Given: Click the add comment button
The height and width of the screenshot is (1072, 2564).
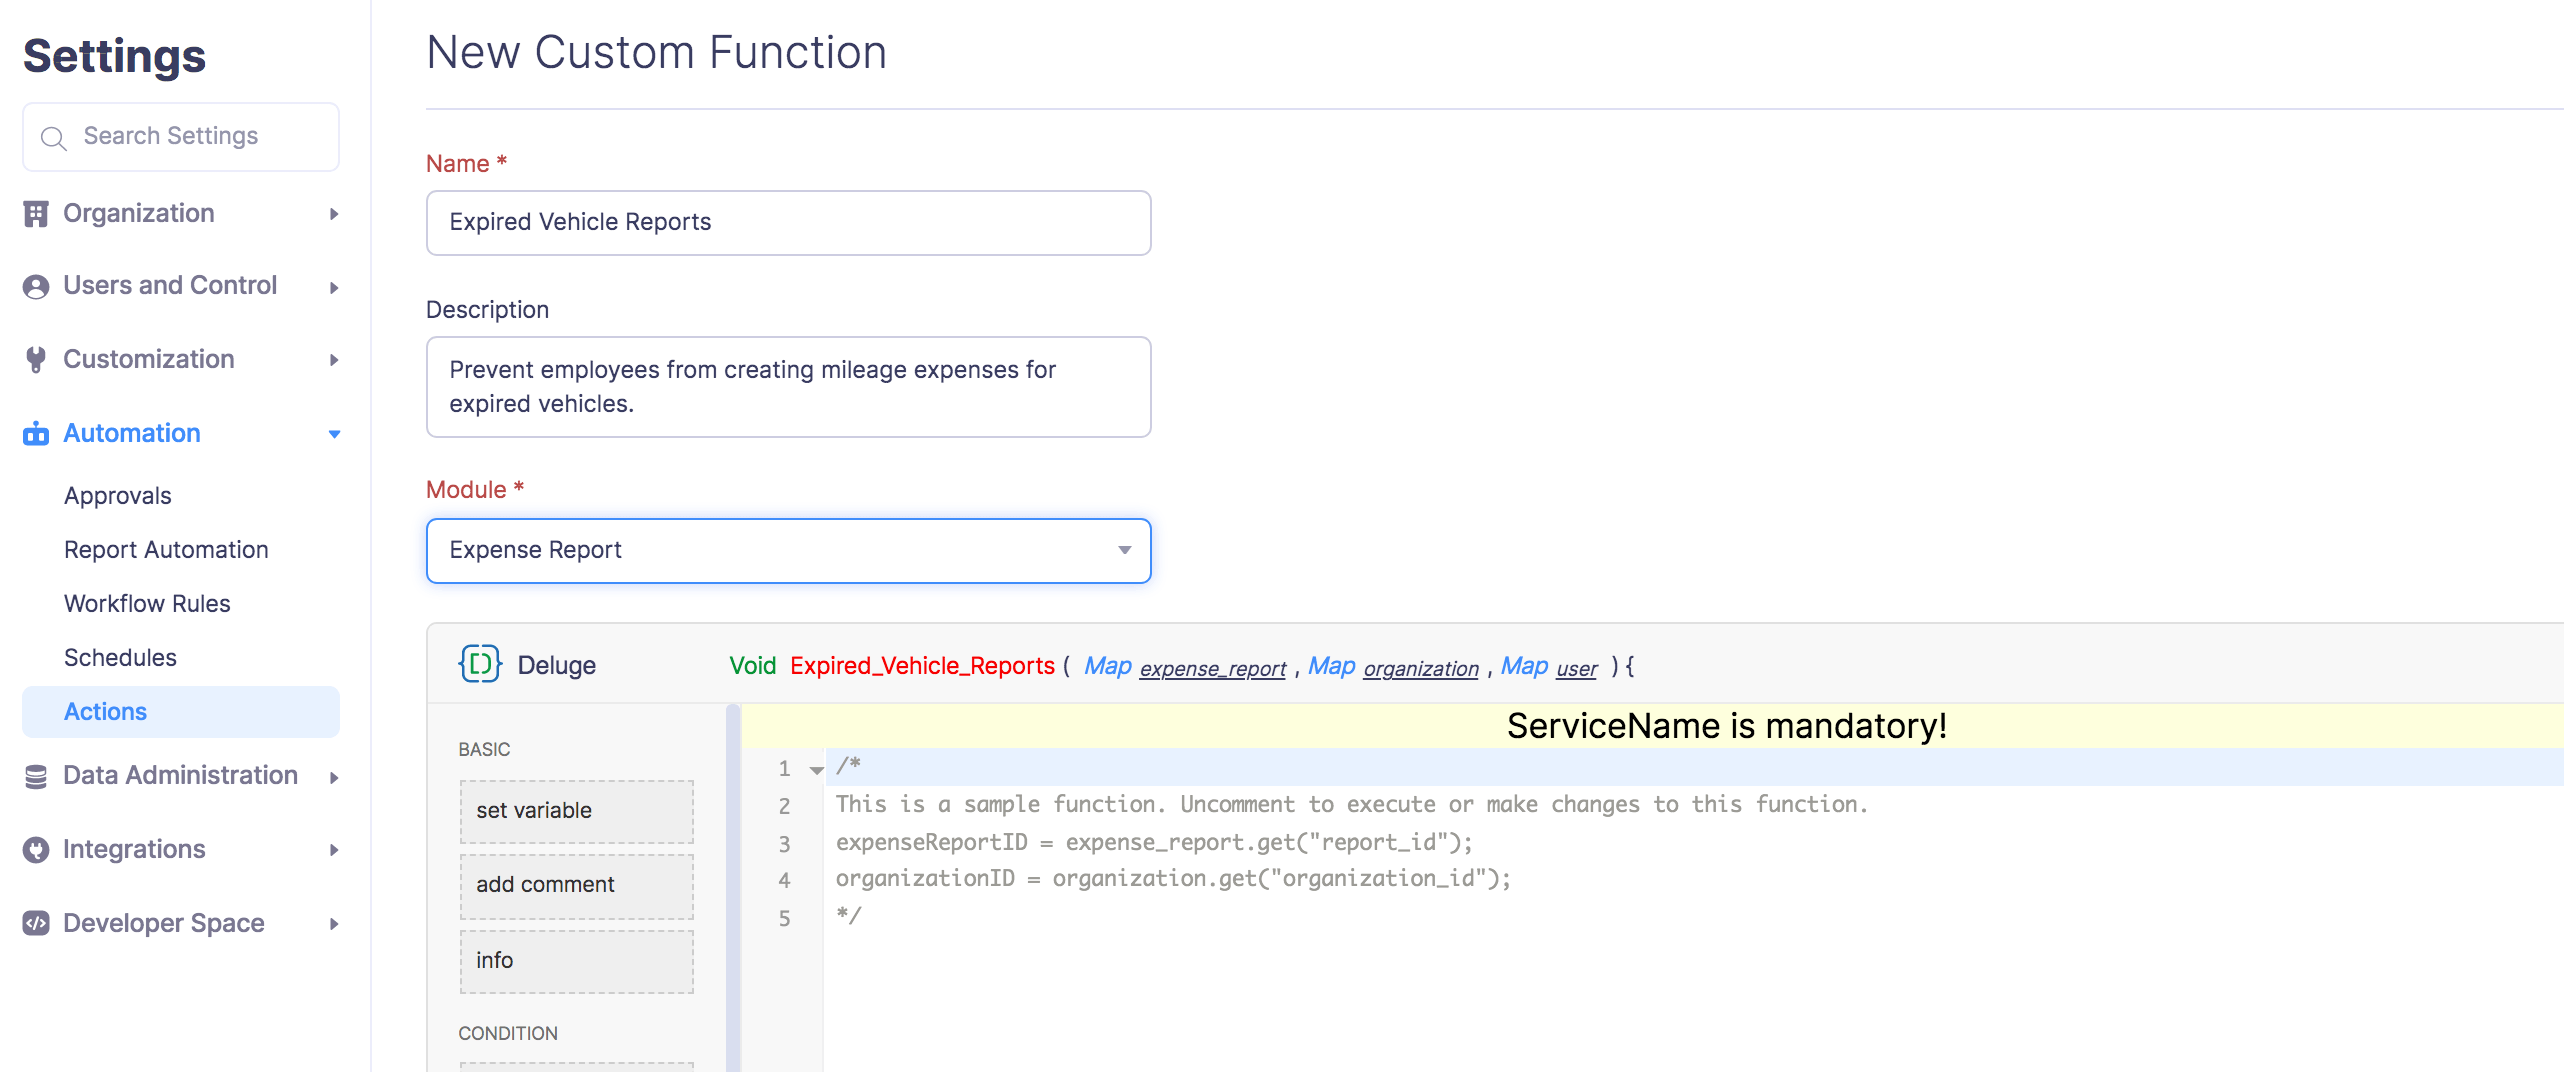Looking at the screenshot, I should click(576, 885).
